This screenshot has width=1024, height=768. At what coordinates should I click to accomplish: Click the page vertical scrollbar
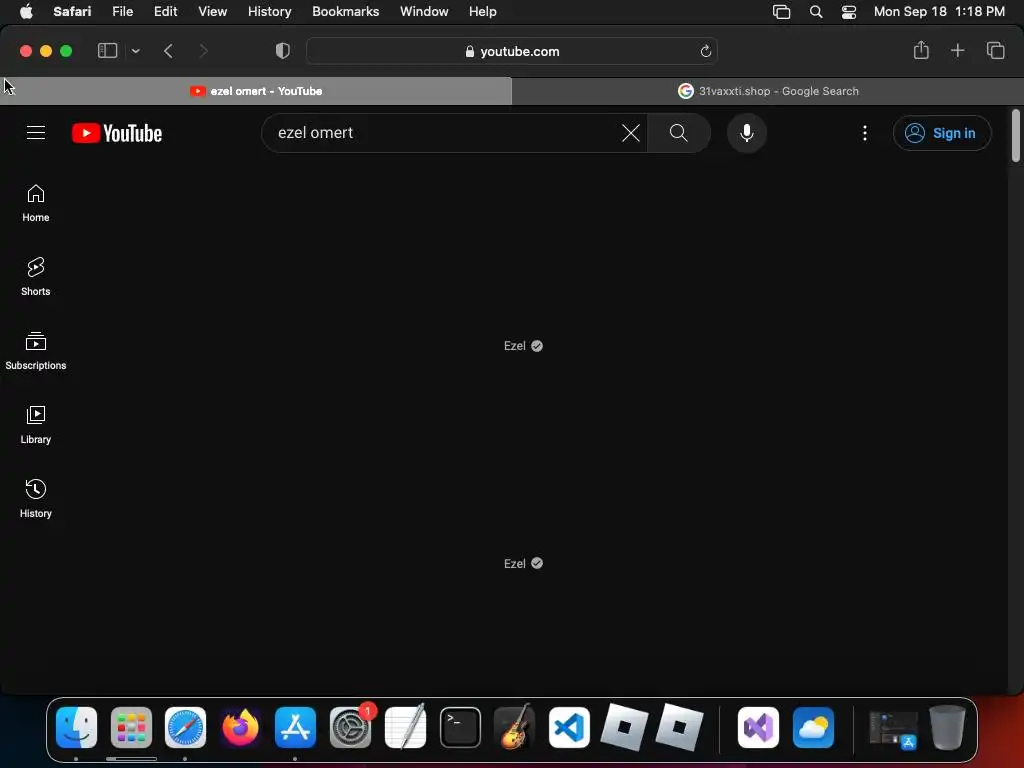coord(1016,136)
